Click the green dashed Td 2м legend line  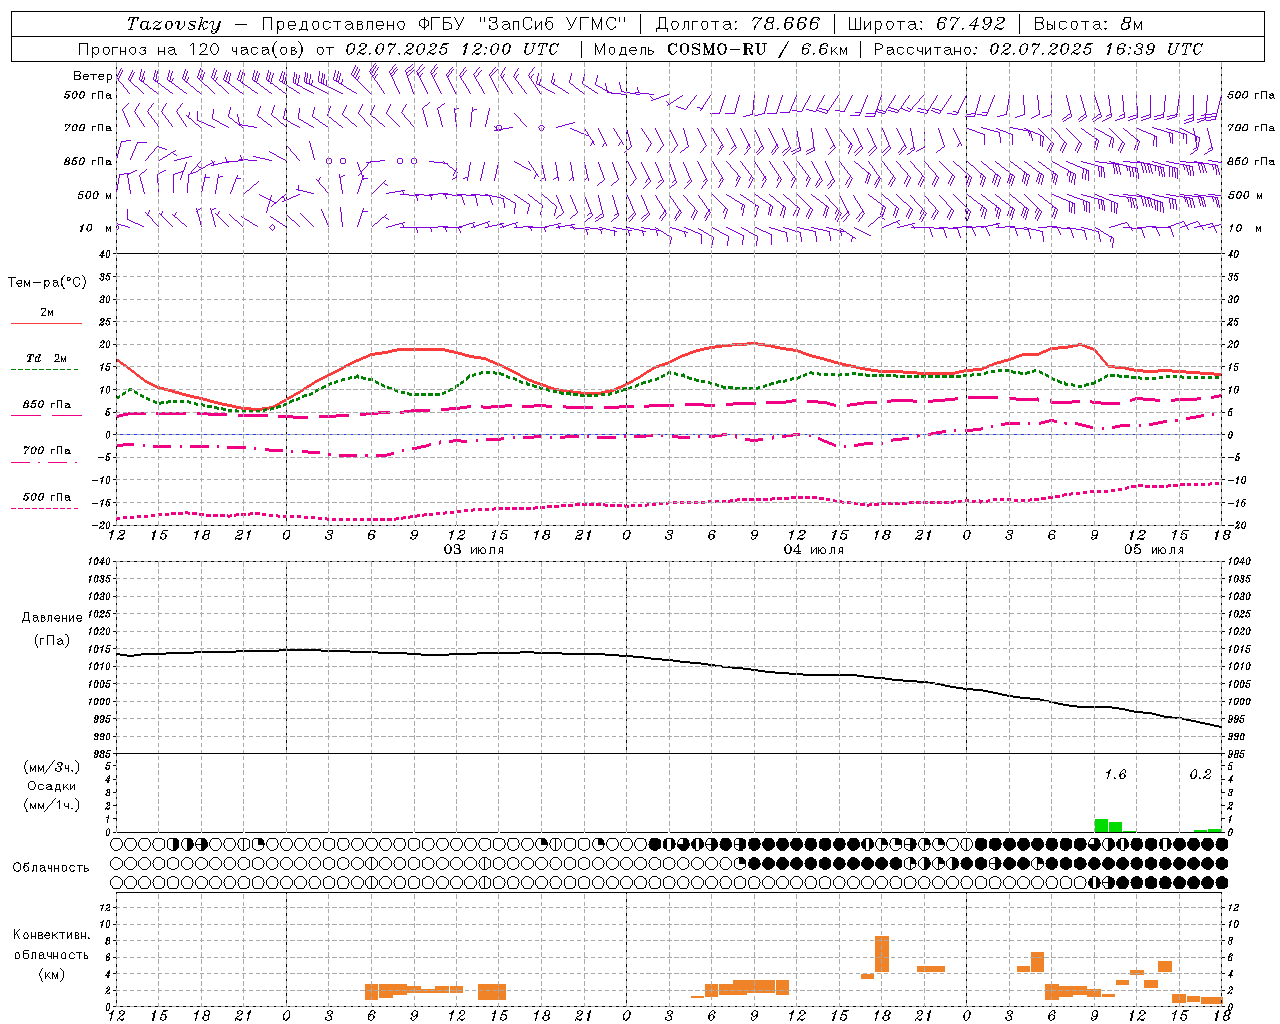coord(44,369)
